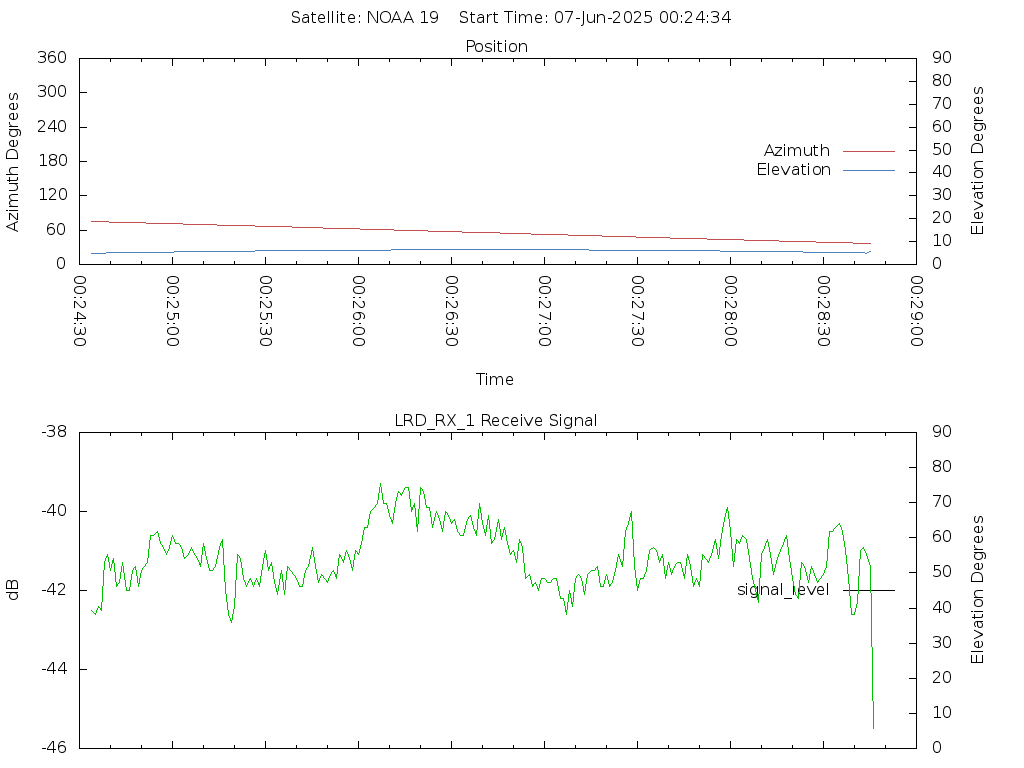This screenshot has height=768, width=1024.
Task: Click the red Azimuth legend line sample
Action: coord(869,152)
